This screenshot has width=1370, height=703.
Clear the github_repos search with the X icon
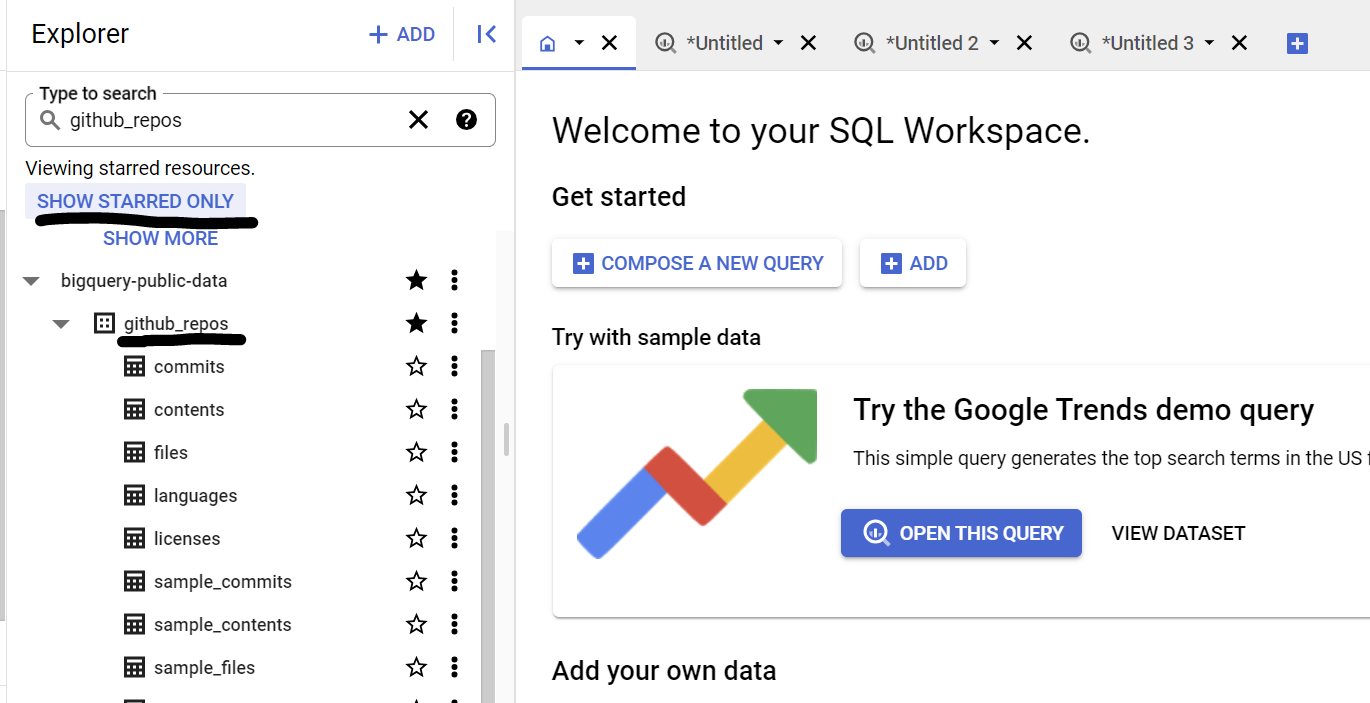418,119
